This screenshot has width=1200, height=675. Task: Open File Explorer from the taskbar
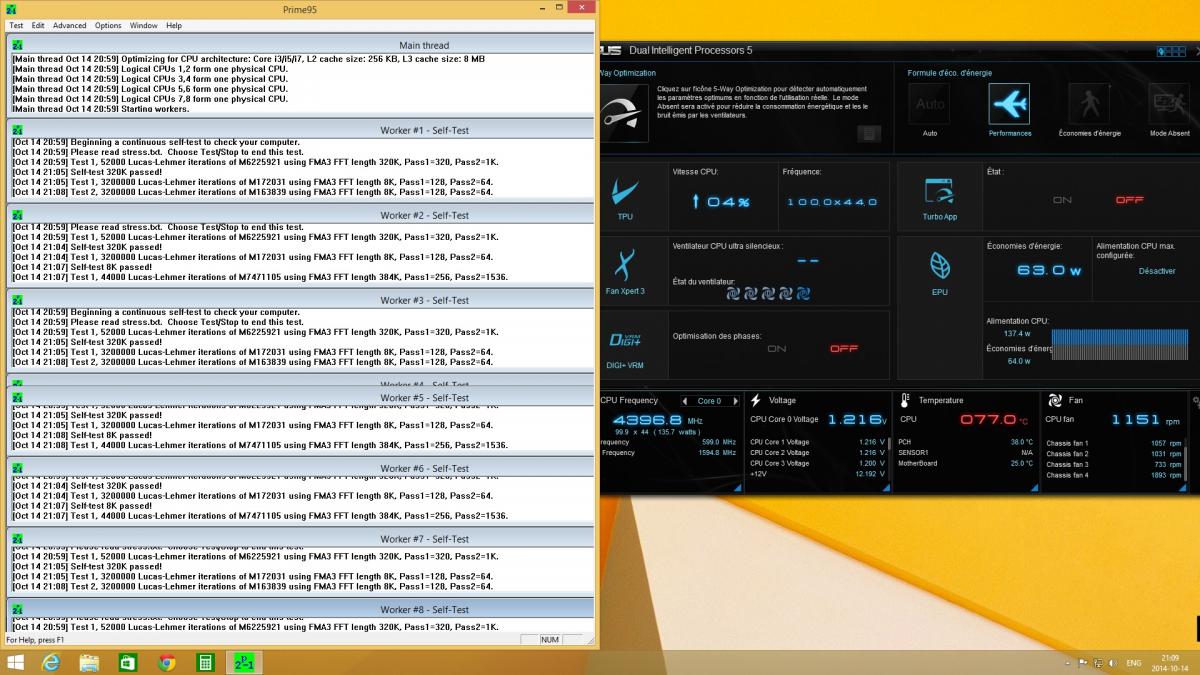tap(89, 662)
